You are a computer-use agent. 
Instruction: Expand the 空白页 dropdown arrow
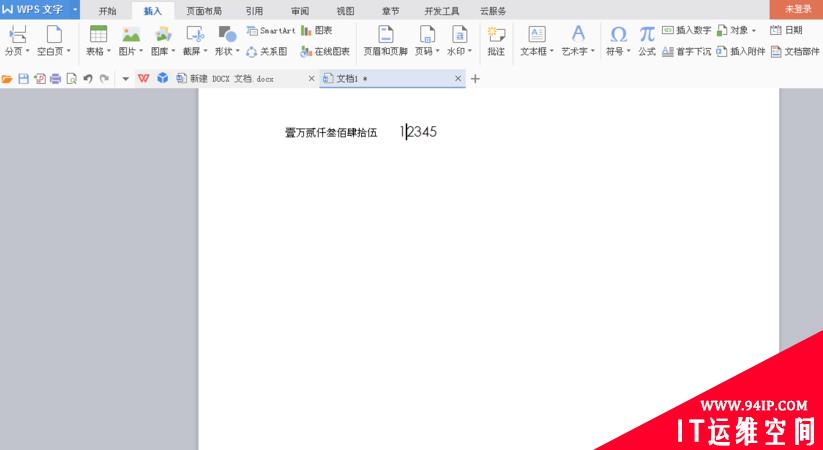tap(68, 51)
